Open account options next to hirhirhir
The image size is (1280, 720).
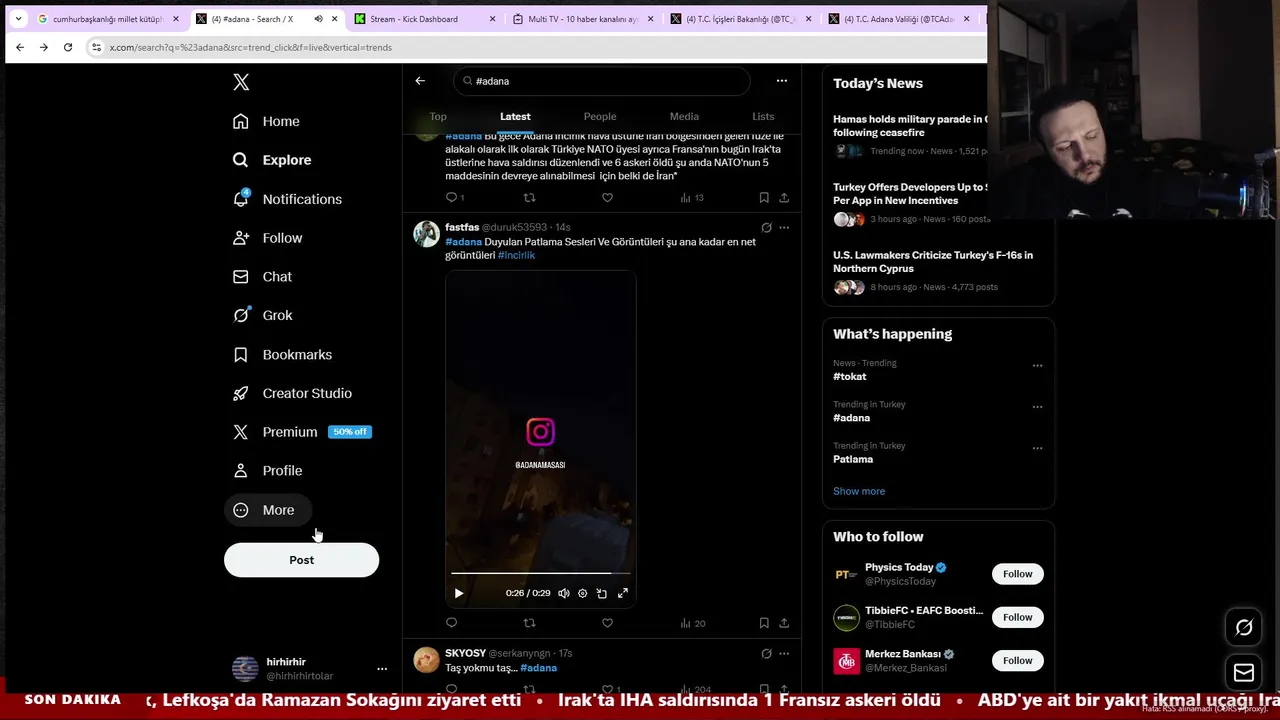coord(381,669)
